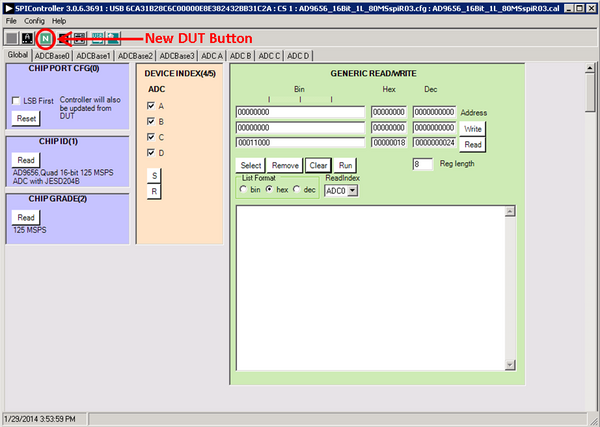
Task: Click the Run button
Action: coord(345,165)
